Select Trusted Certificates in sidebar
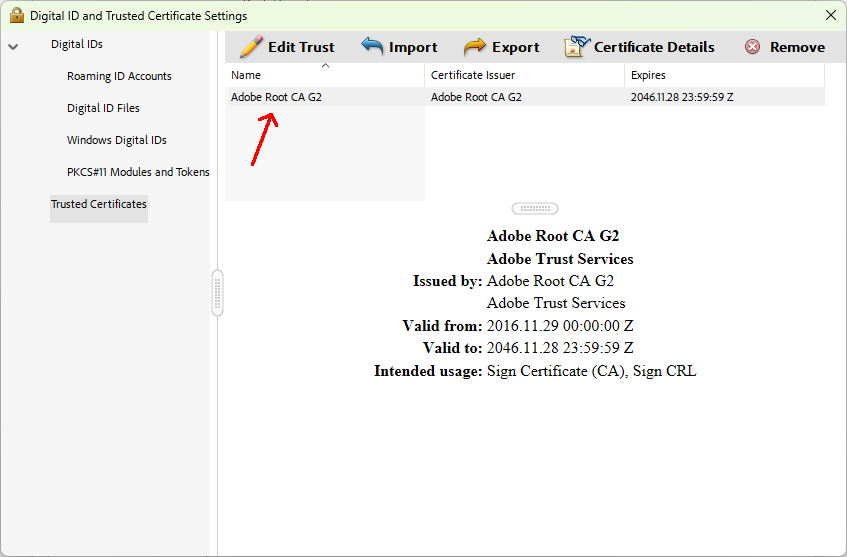The height and width of the screenshot is (557, 847). point(99,204)
